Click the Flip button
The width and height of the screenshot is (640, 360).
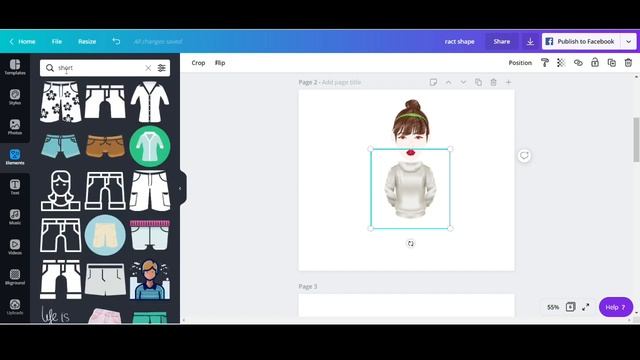(220, 63)
